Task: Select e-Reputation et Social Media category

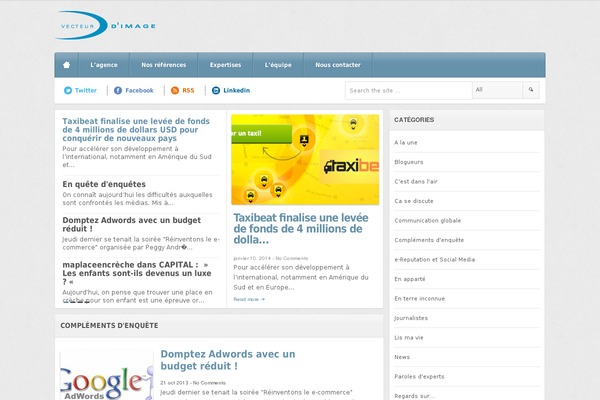Action: tap(435, 260)
